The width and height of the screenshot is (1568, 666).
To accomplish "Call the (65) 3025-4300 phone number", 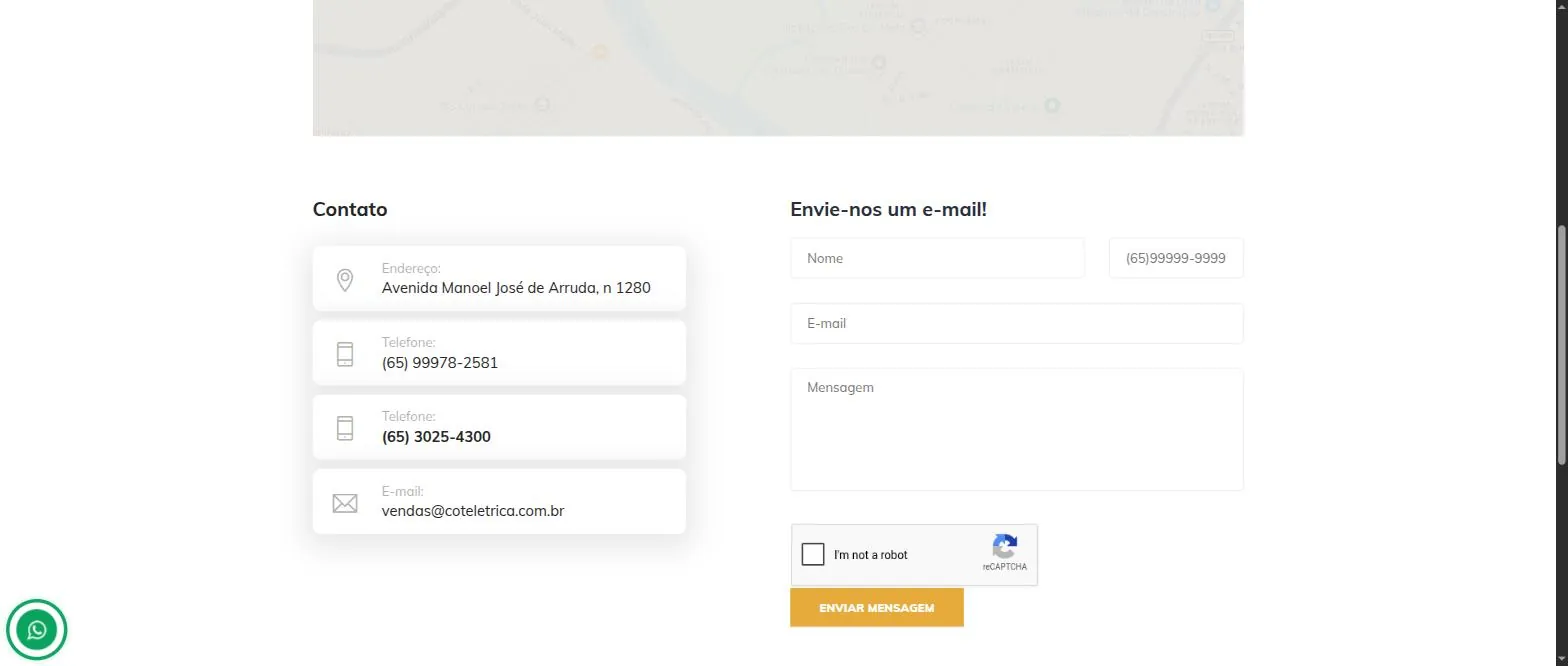I will point(436,437).
